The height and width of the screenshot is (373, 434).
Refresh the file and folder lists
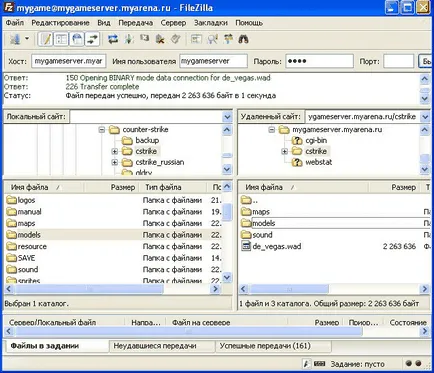coord(113,39)
